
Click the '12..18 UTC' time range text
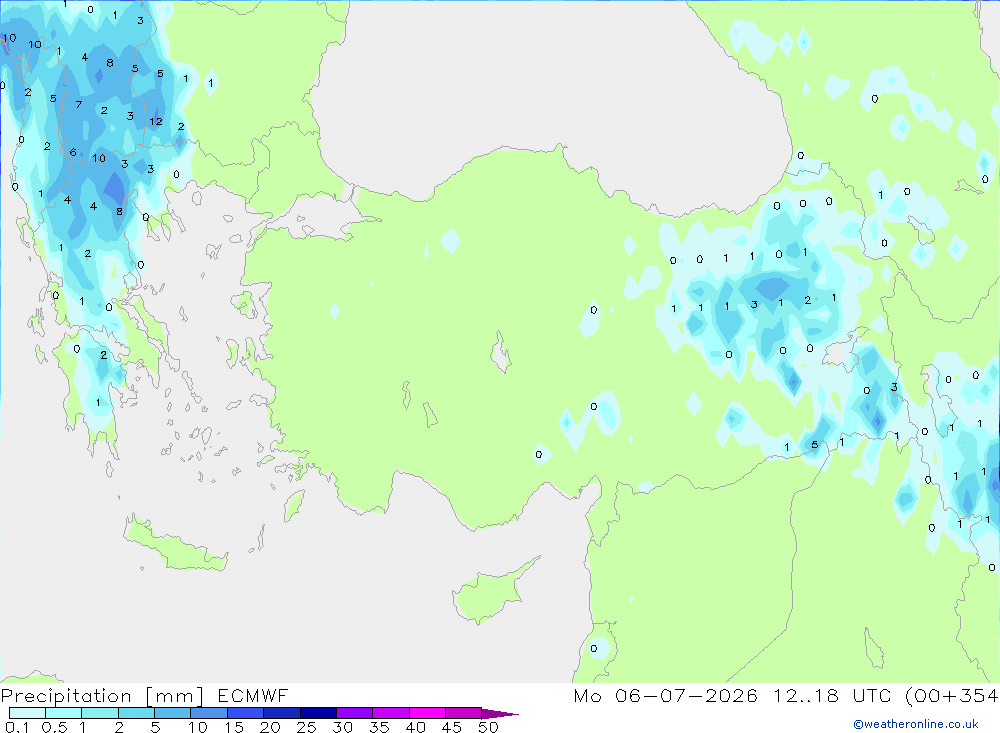click(832, 695)
